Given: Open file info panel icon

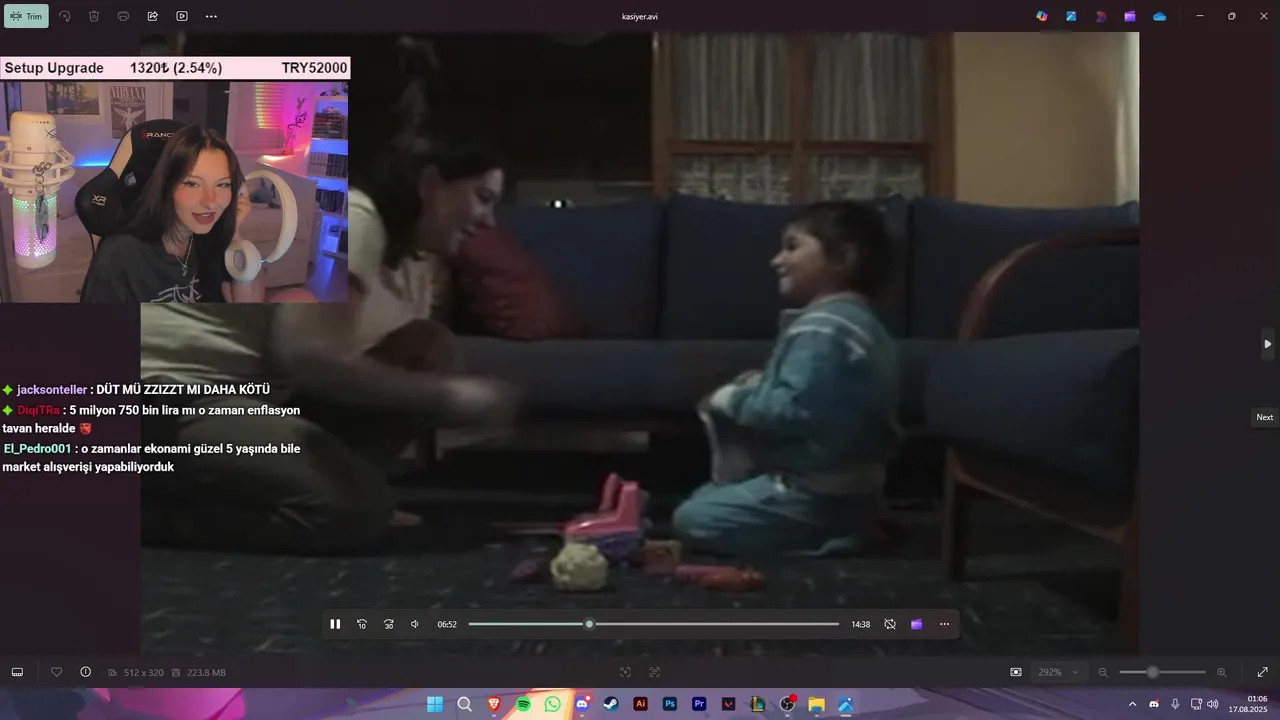Looking at the screenshot, I should (85, 672).
